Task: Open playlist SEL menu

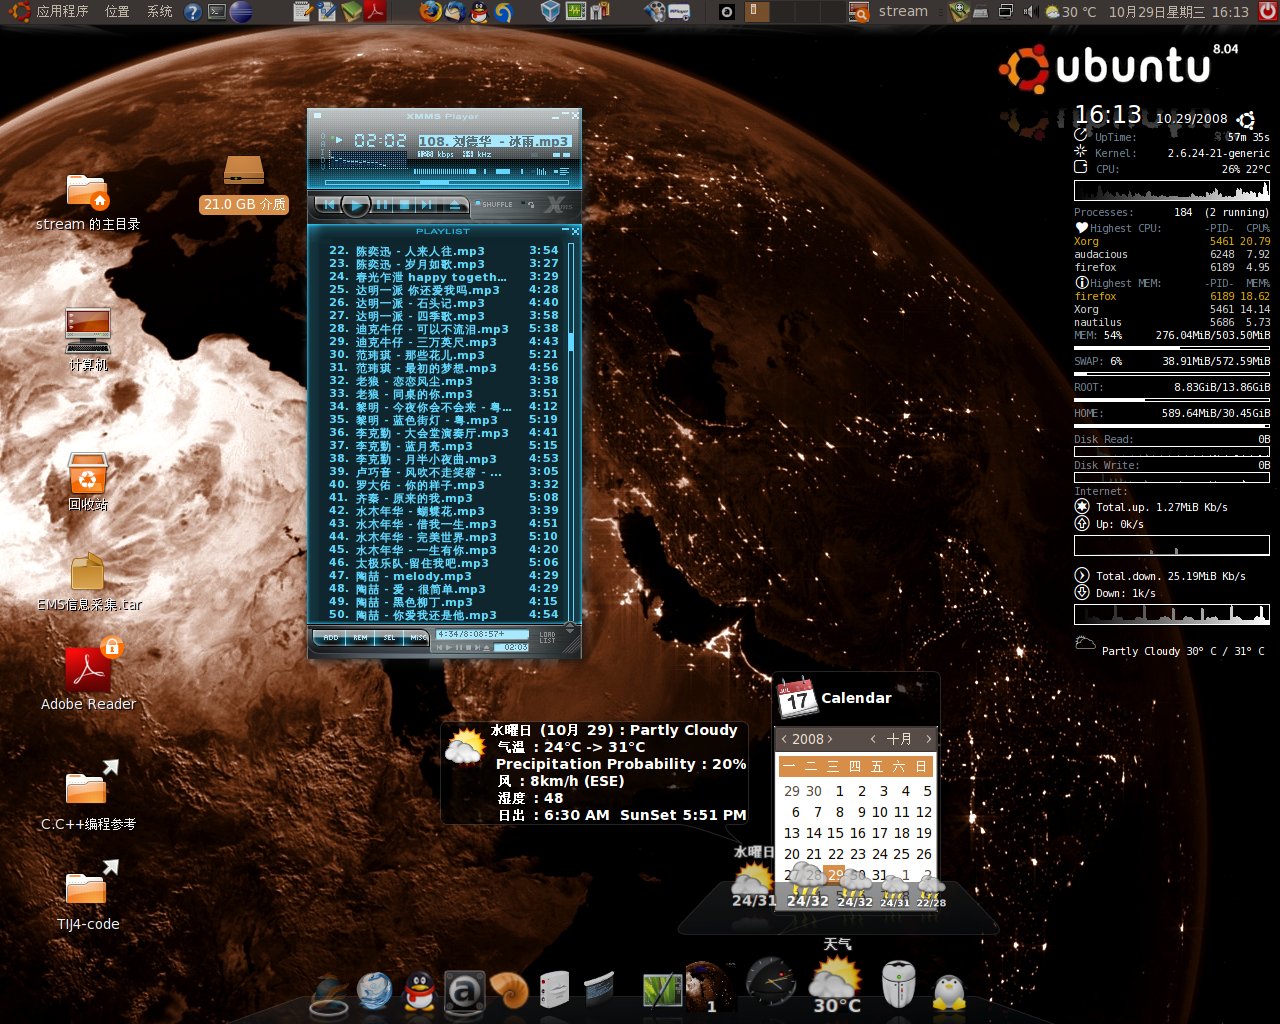Action: click(x=389, y=638)
